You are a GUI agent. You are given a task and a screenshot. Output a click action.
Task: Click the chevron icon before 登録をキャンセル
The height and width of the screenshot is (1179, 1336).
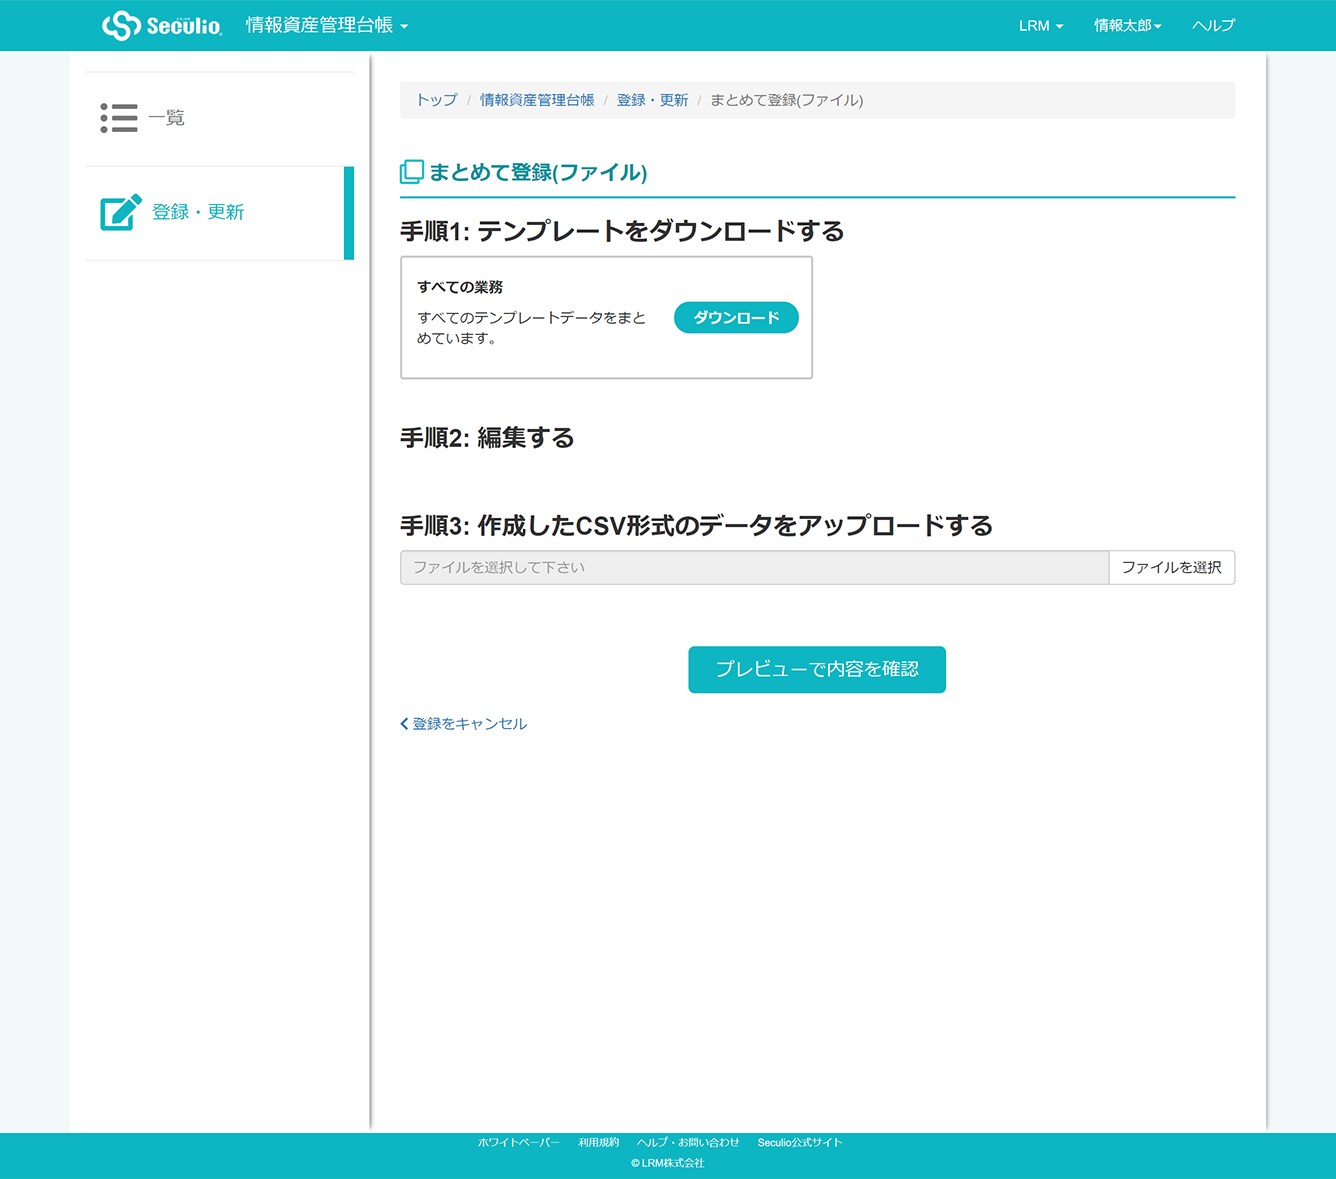(x=404, y=724)
